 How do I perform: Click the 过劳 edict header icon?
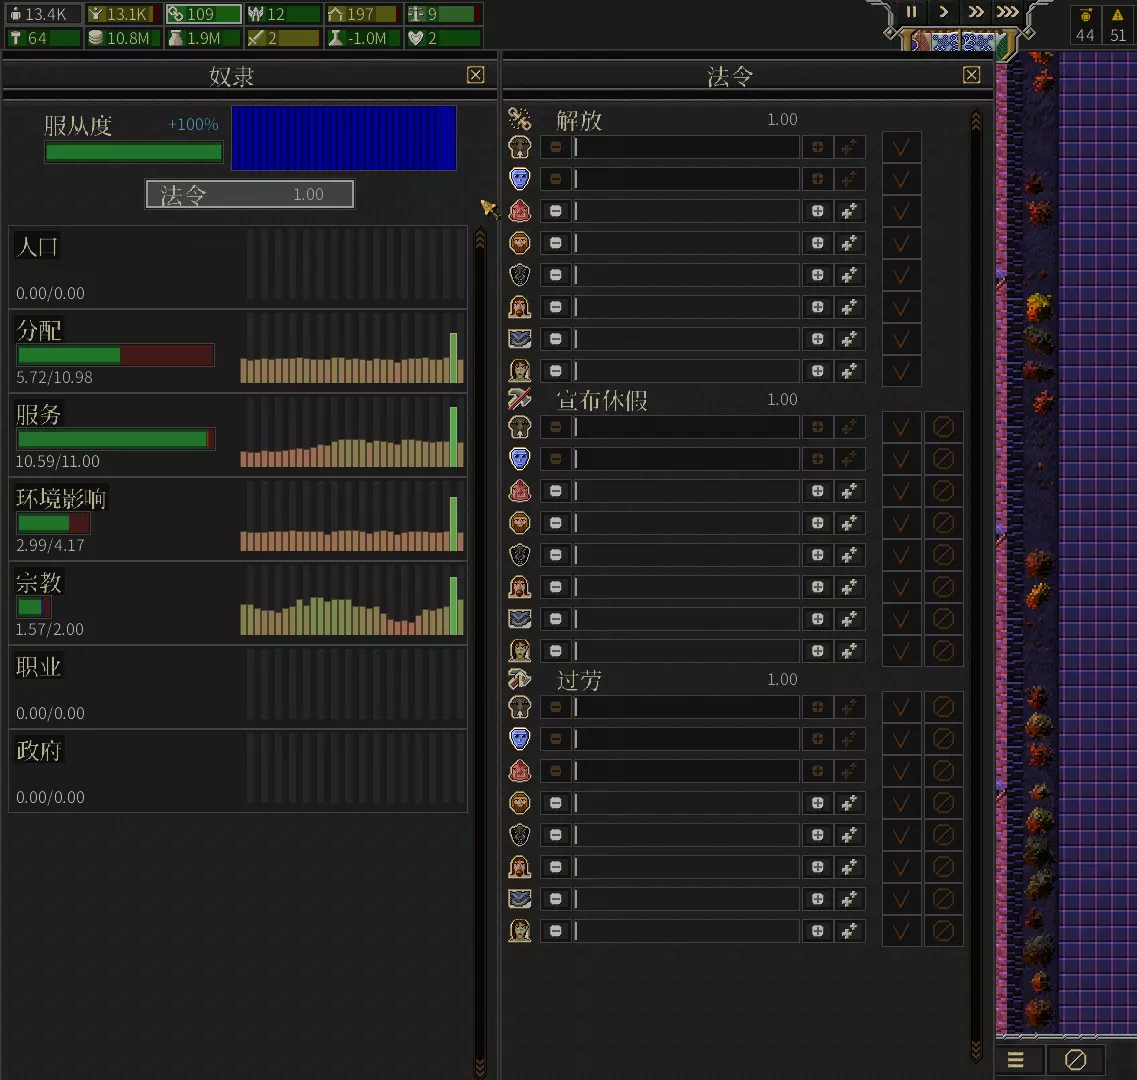[x=519, y=679]
